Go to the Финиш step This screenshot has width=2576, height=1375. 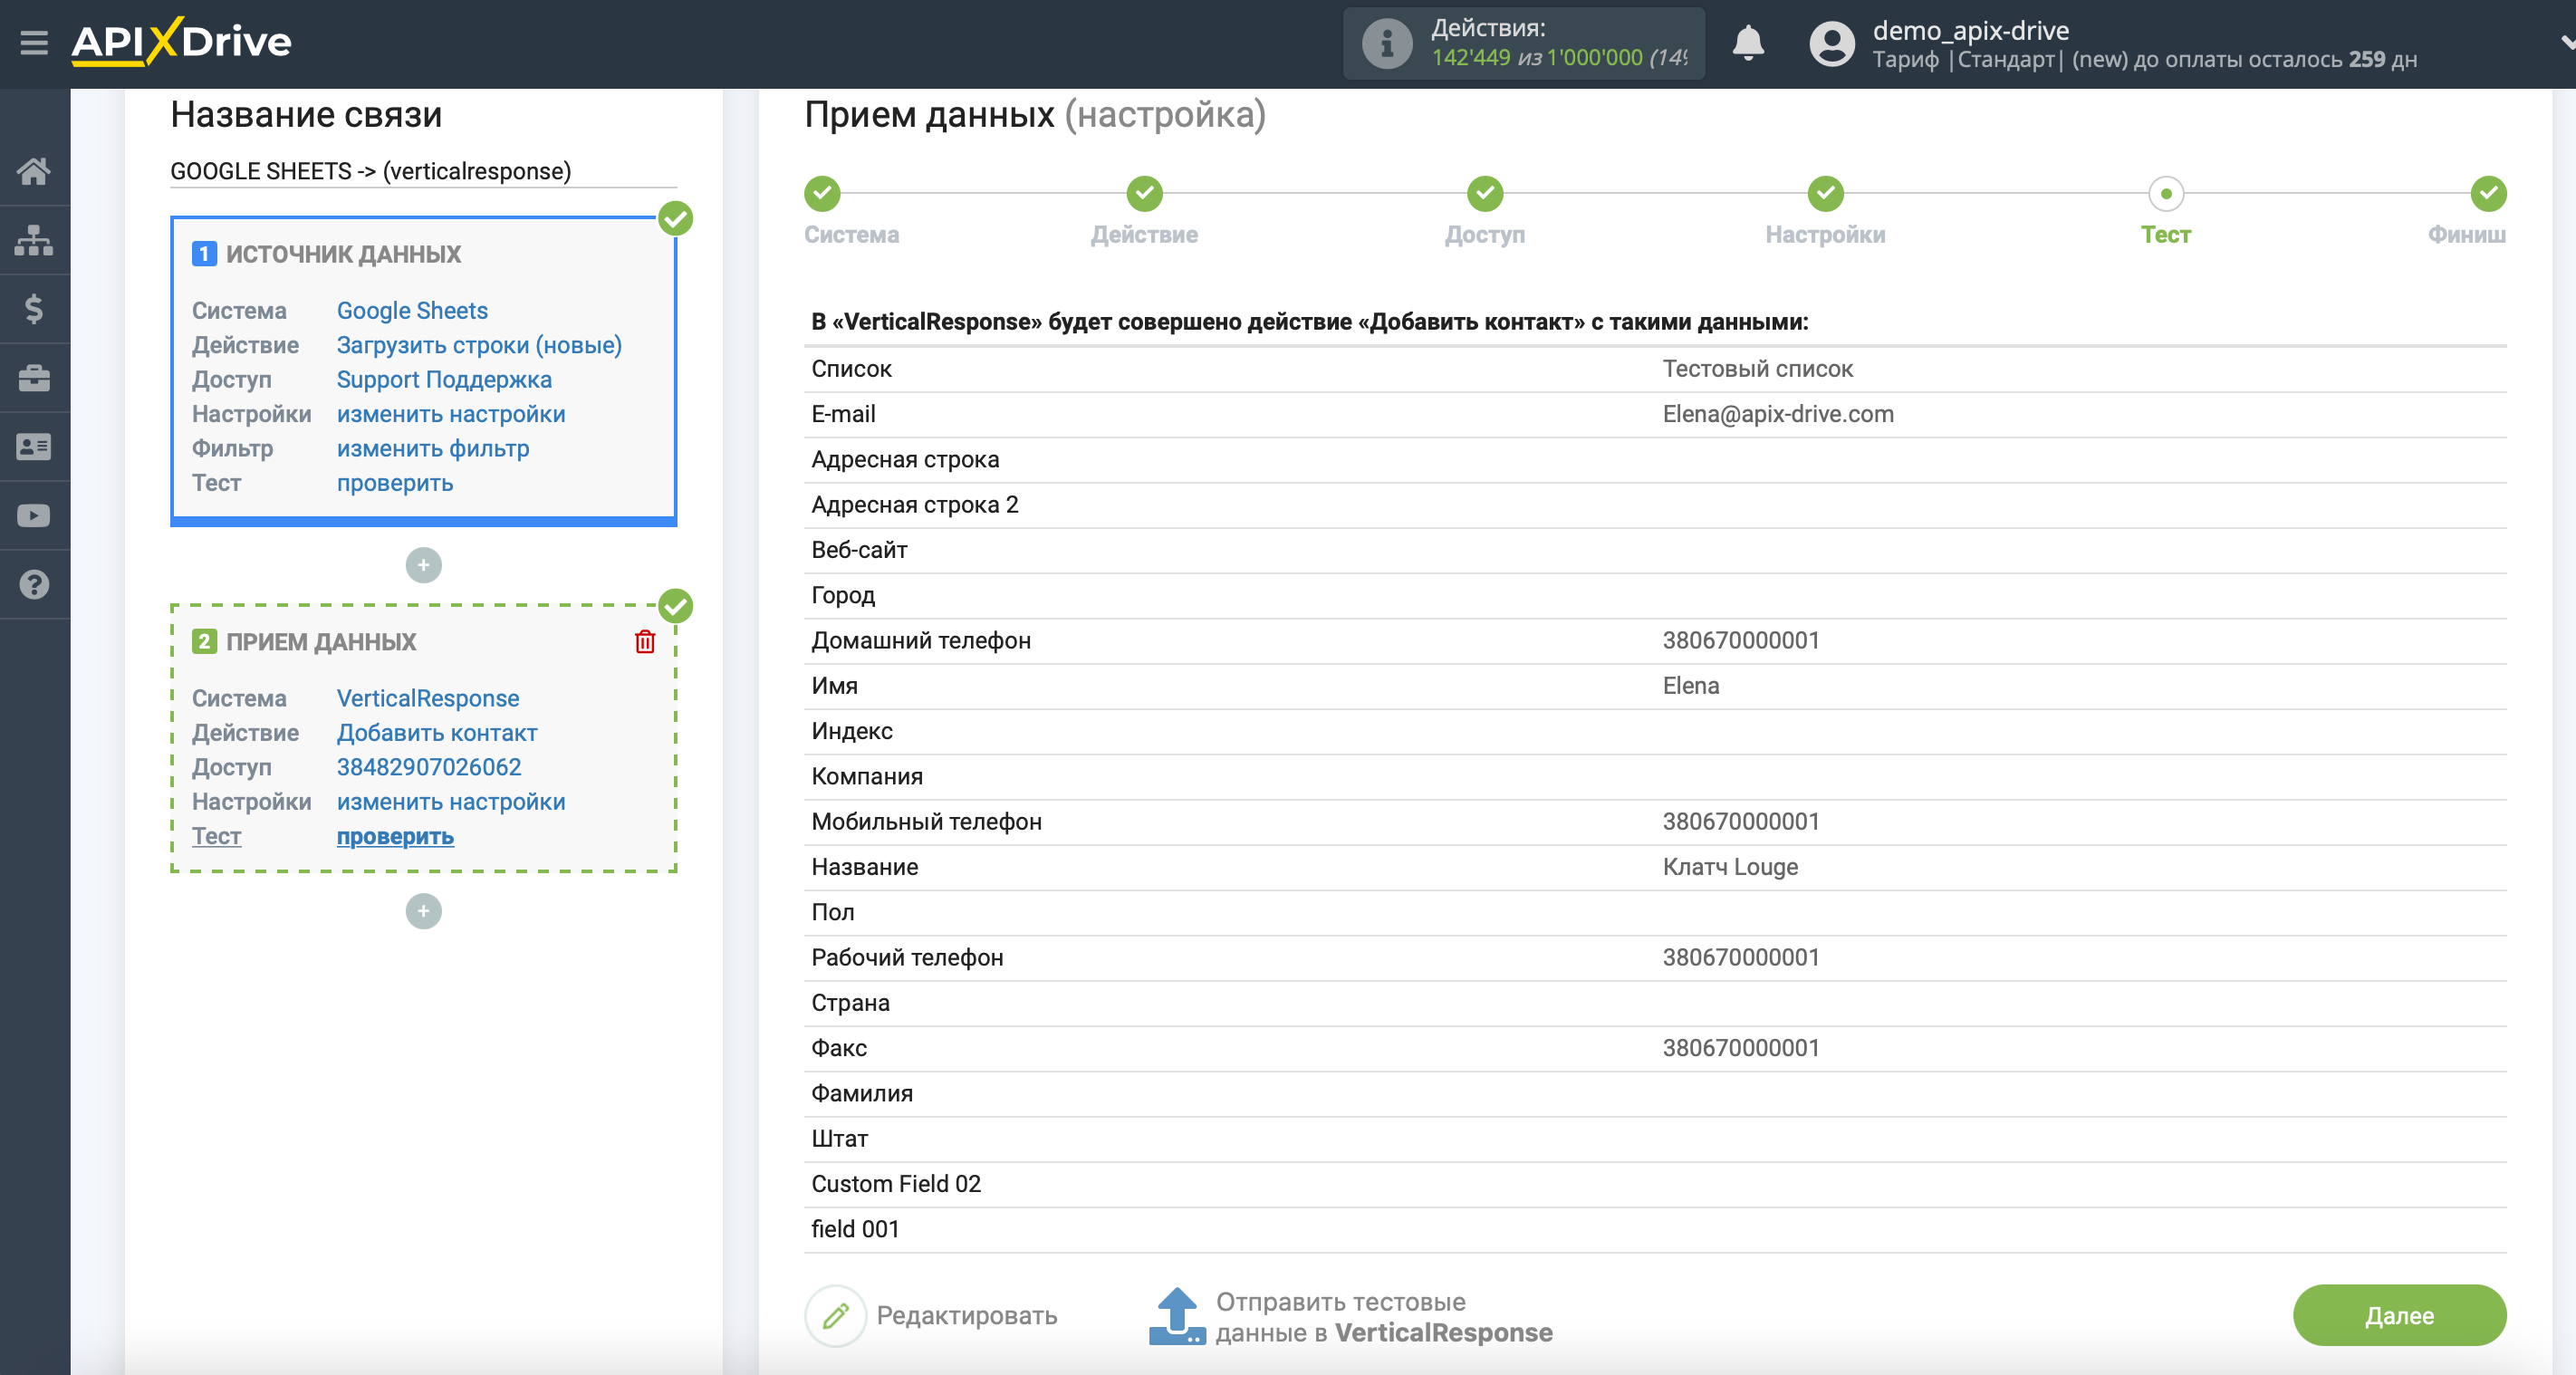coord(2488,194)
